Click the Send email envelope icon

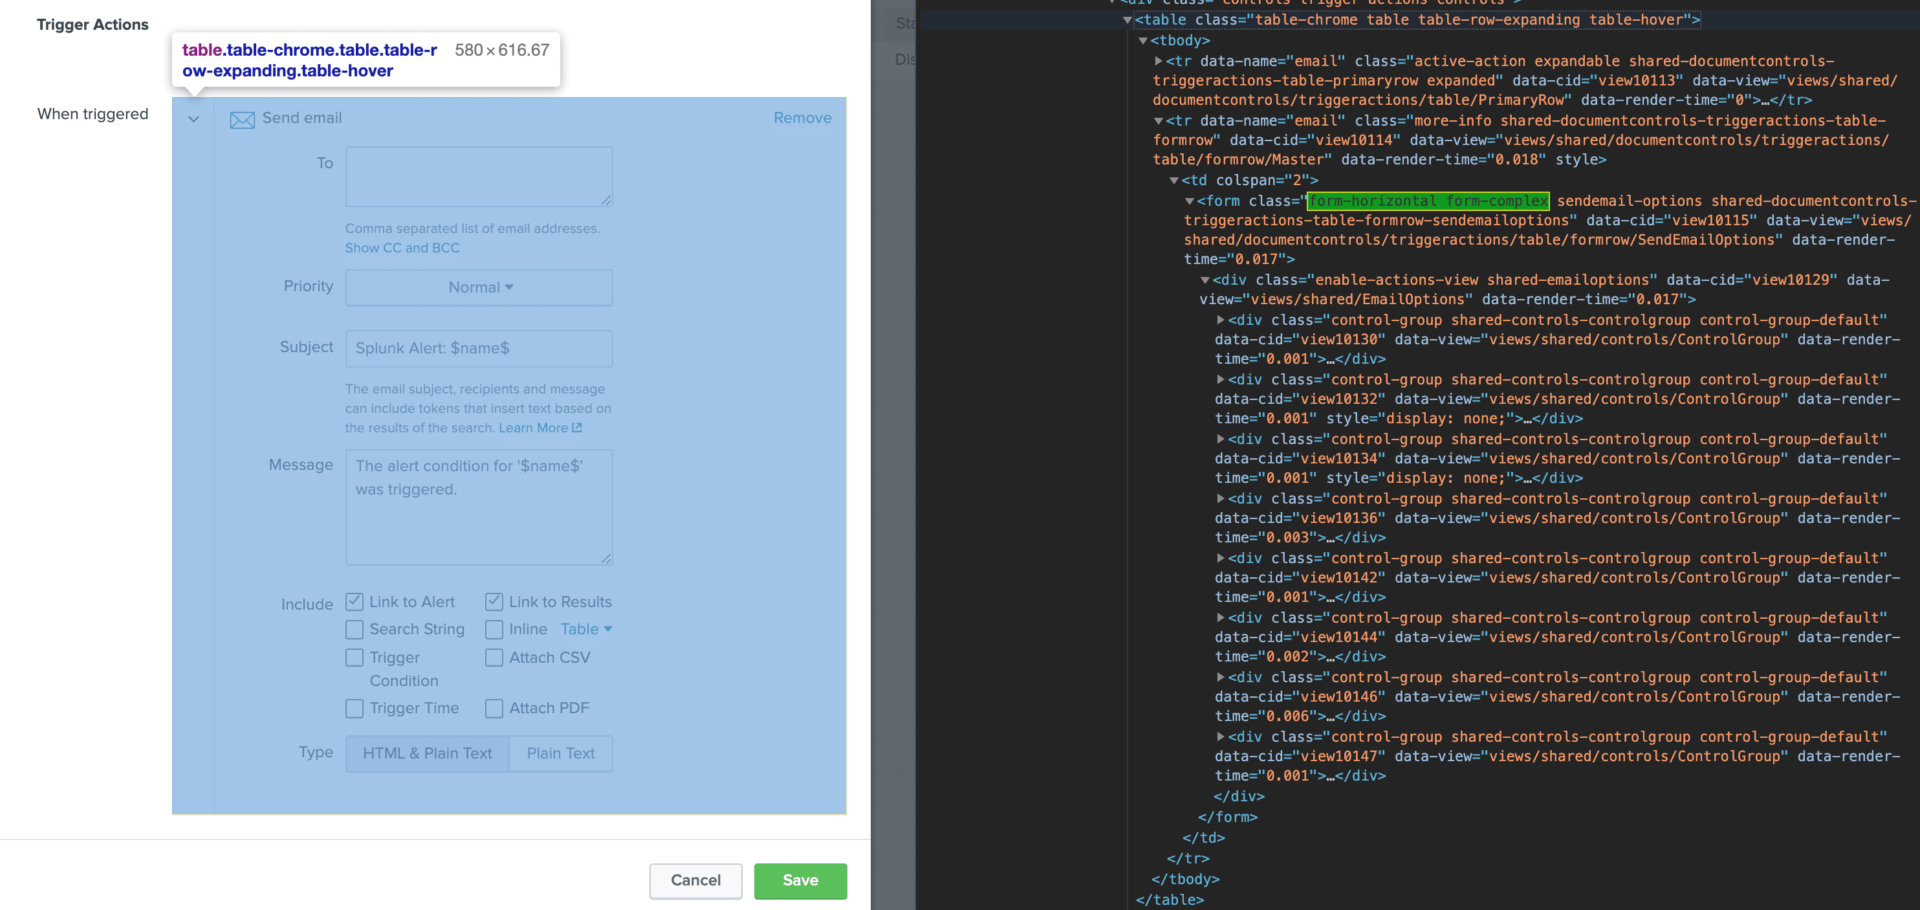pyautogui.click(x=242, y=119)
